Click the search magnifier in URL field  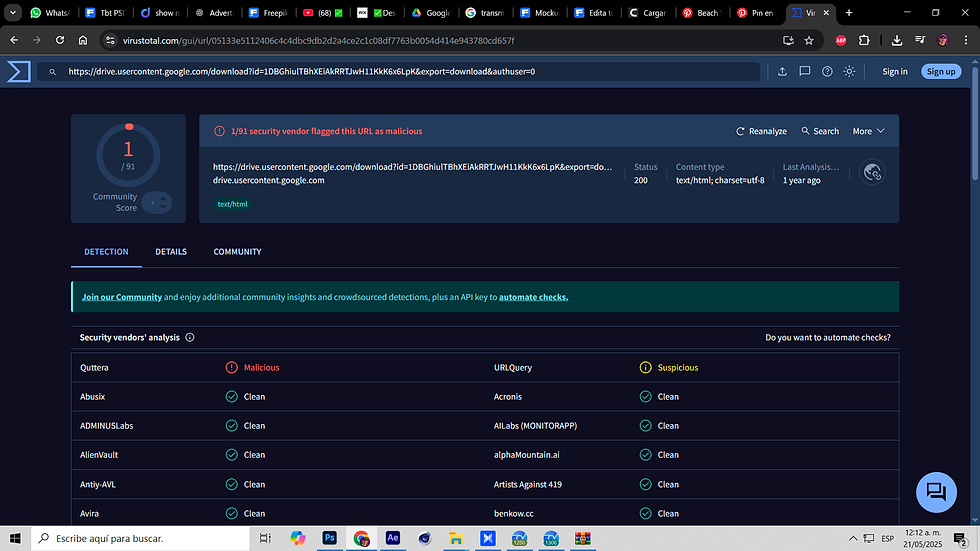click(x=52, y=72)
